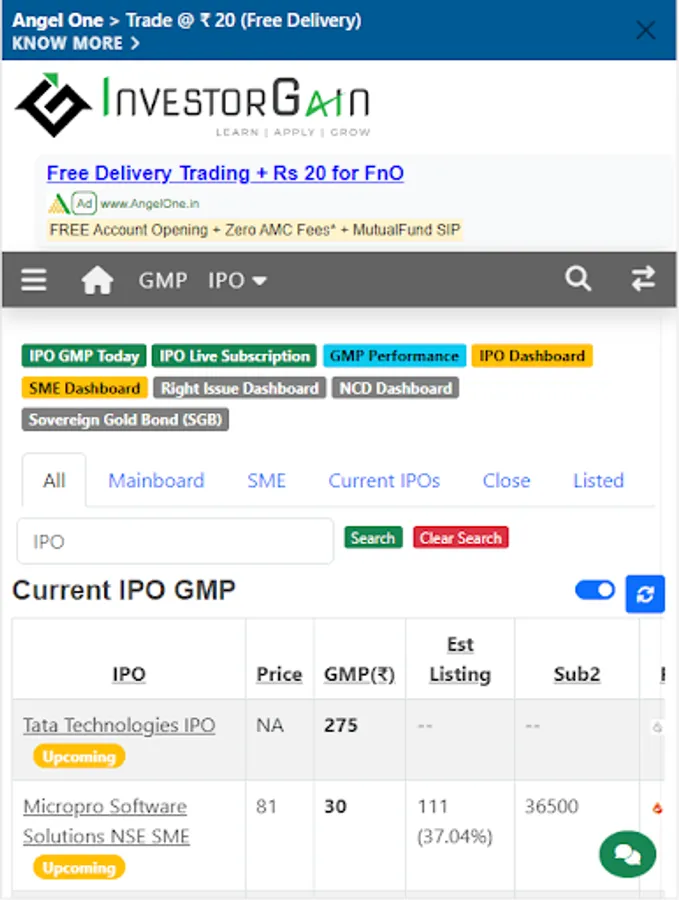This screenshot has width=679, height=900.
Task: Click the GMP value 275
Action: coord(340,725)
